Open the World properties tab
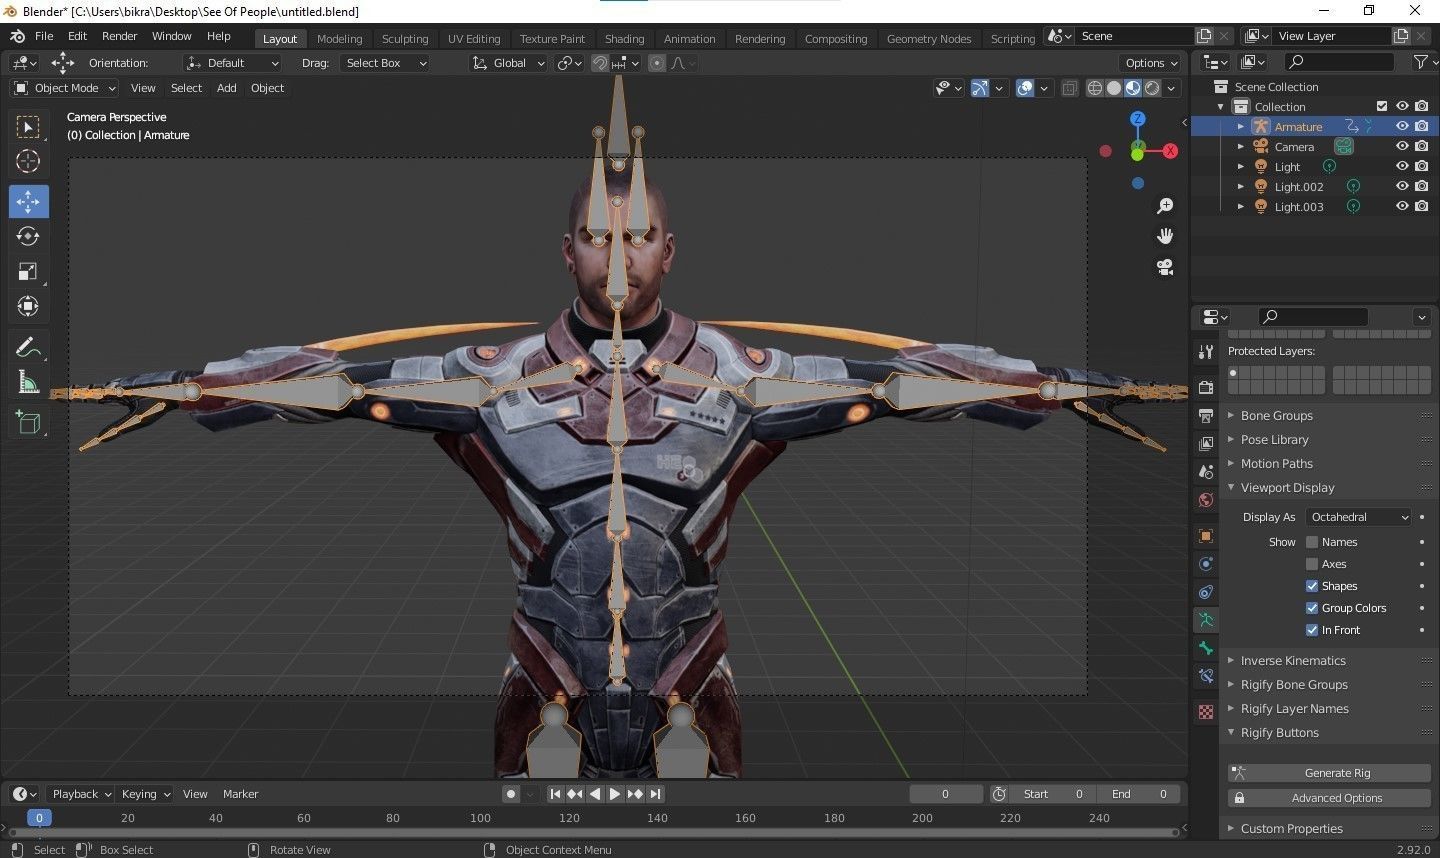This screenshot has width=1440, height=858. point(1206,499)
